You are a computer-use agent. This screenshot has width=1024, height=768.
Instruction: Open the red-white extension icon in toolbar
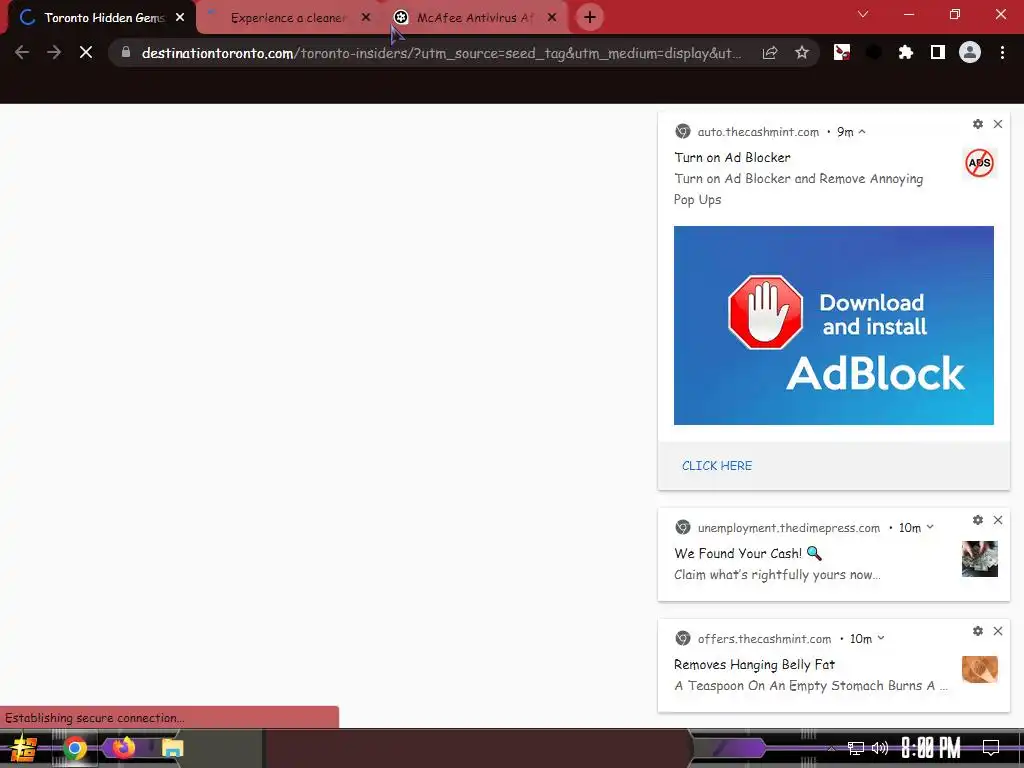tap(842, 53)
